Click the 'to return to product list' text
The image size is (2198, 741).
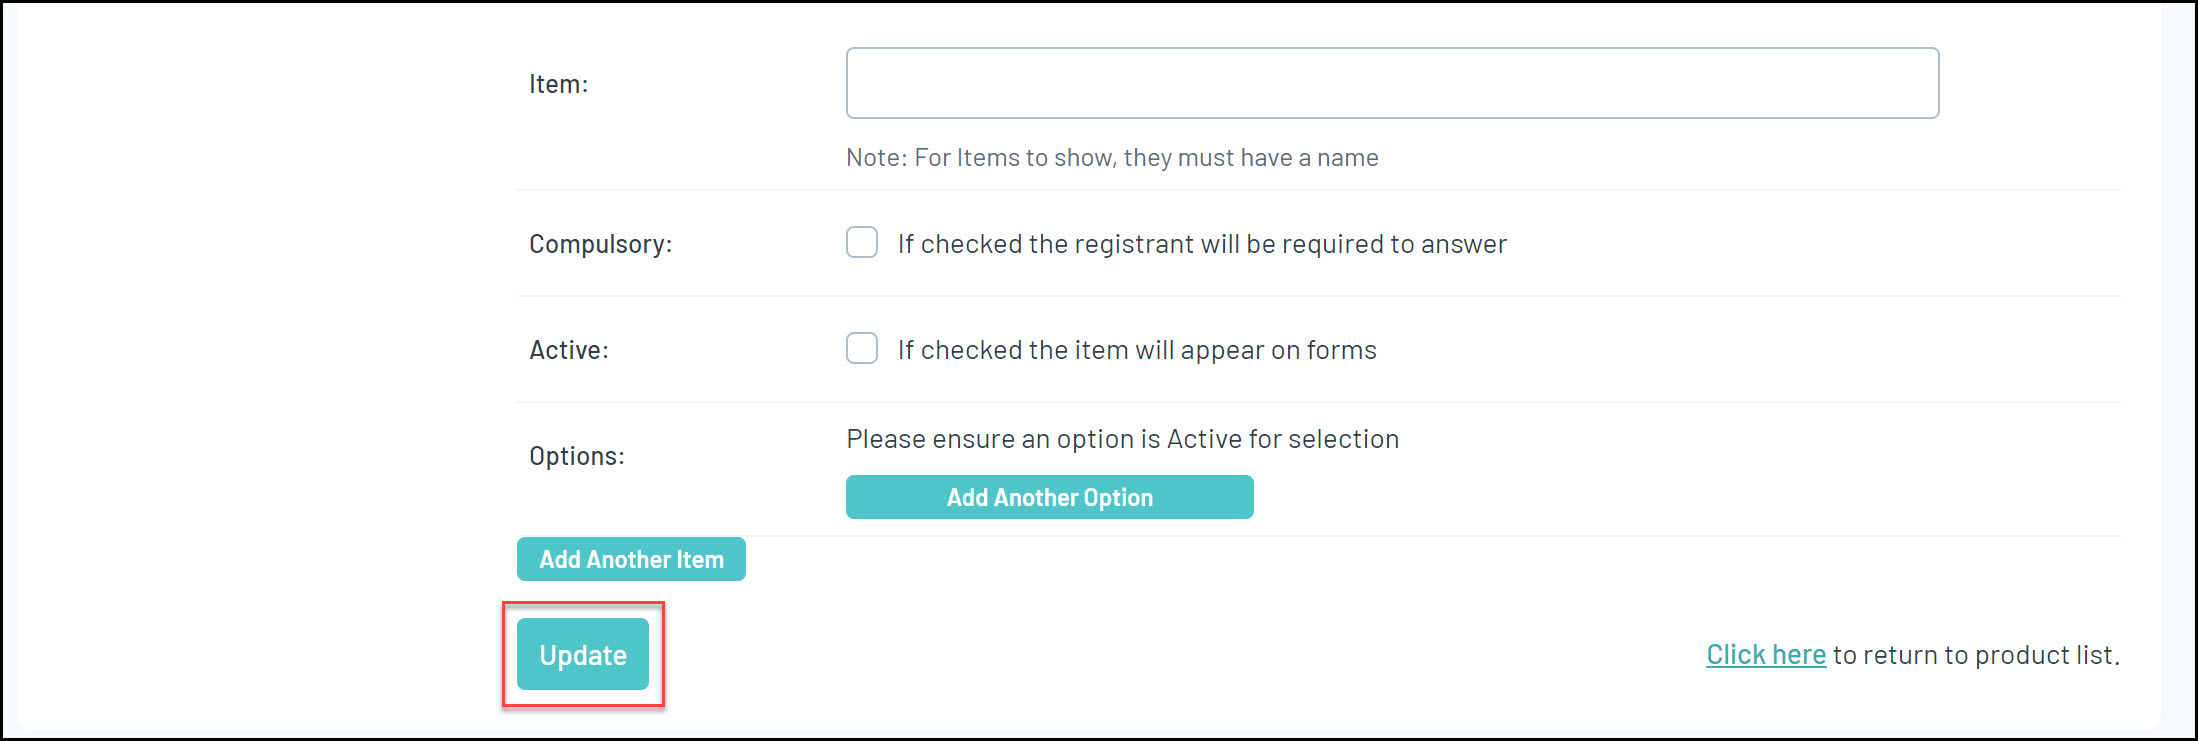point(1975,655)
